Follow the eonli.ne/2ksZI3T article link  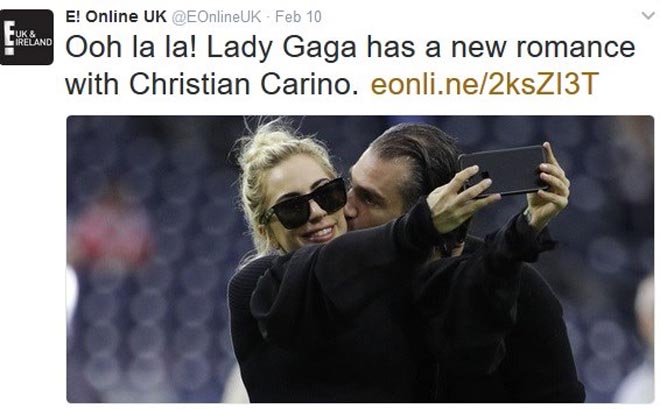485,84
